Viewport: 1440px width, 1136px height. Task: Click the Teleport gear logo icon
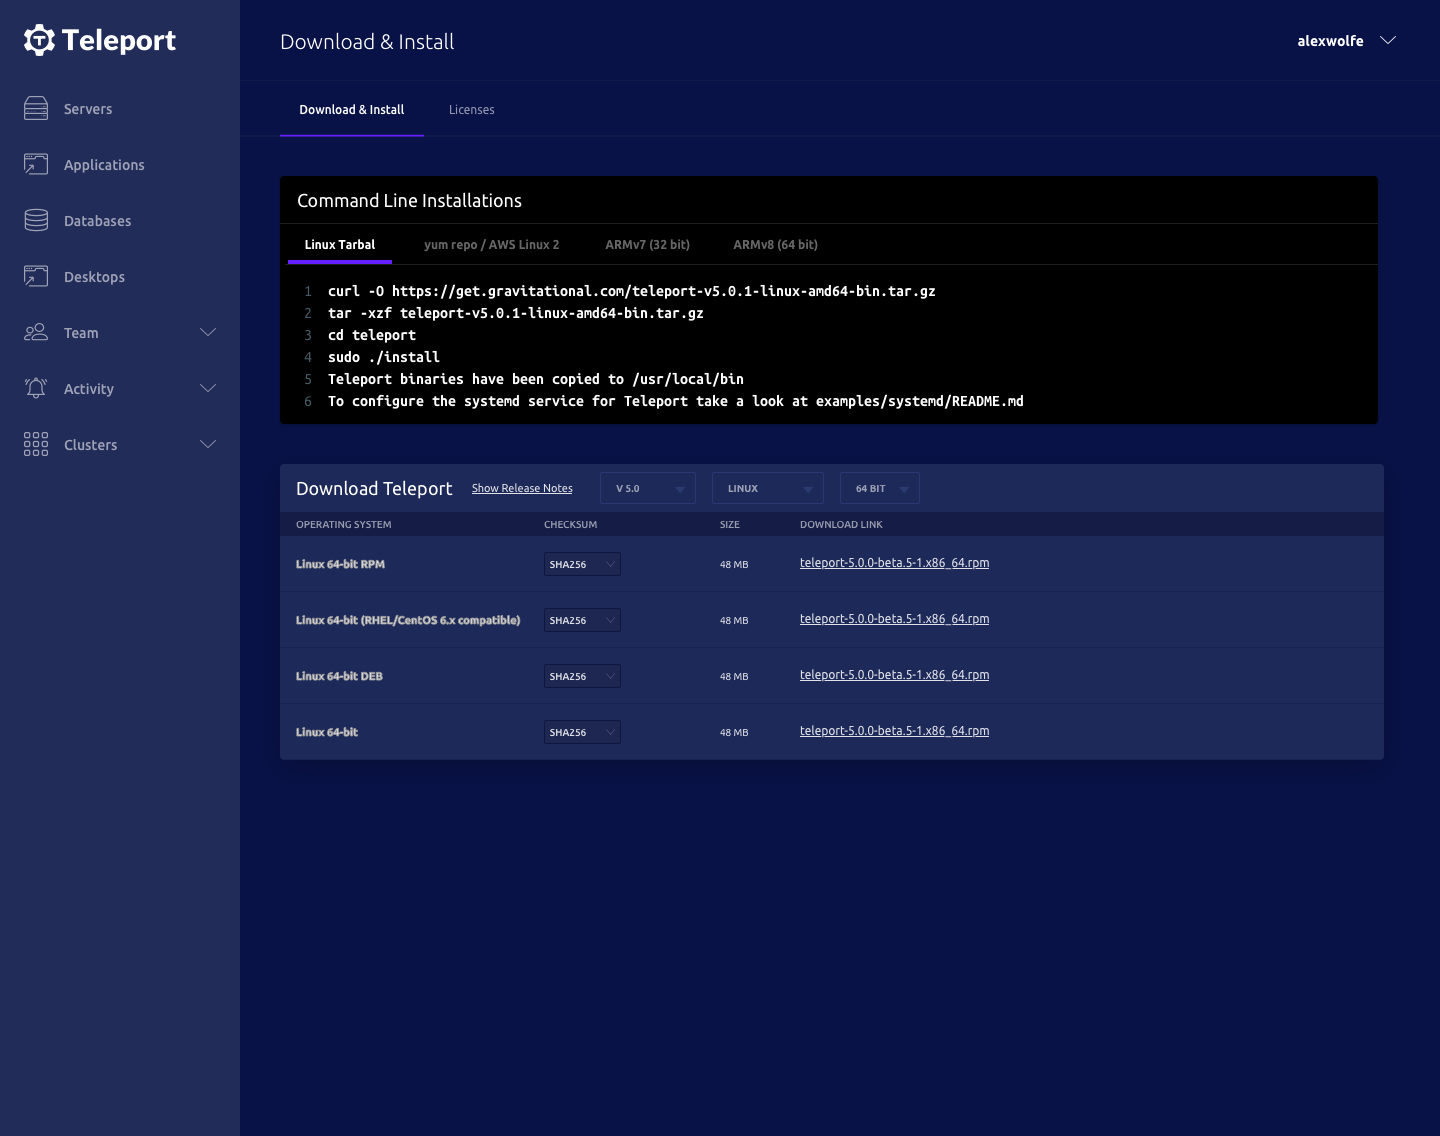click(x=39, y=40)
